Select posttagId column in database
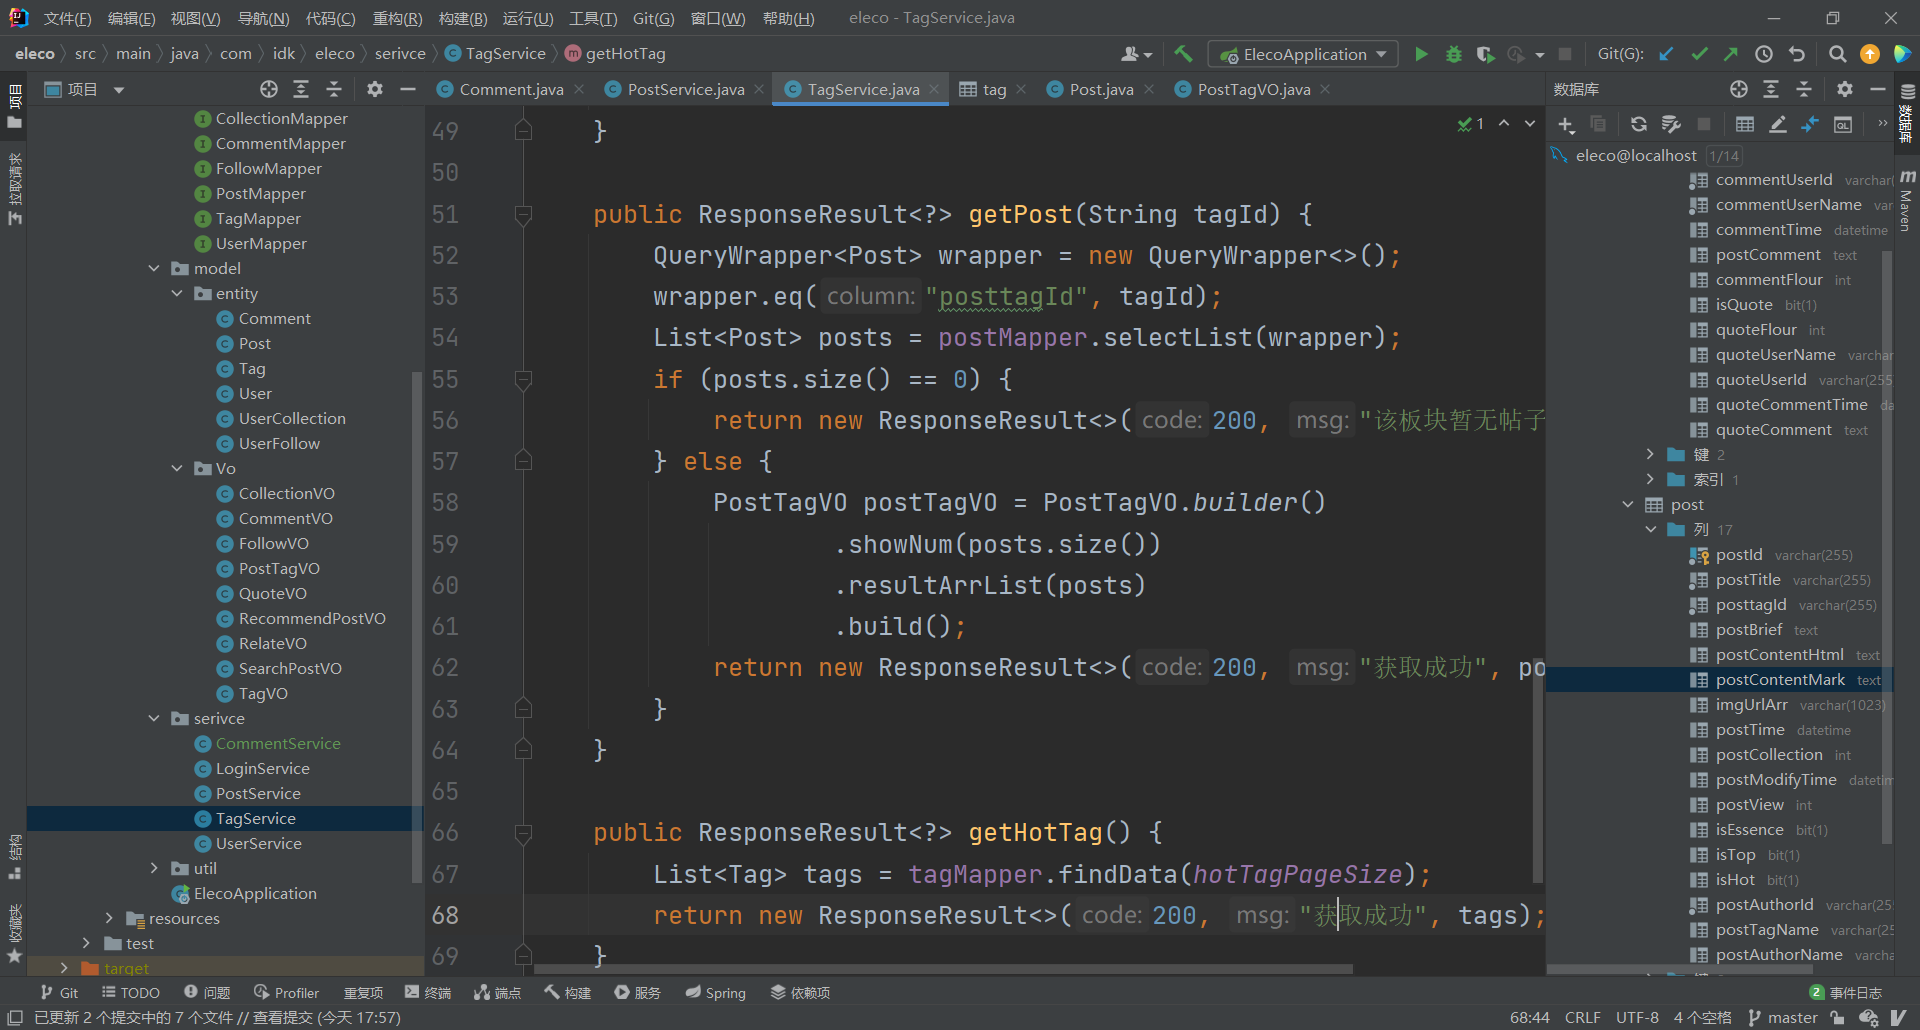 1751,604
